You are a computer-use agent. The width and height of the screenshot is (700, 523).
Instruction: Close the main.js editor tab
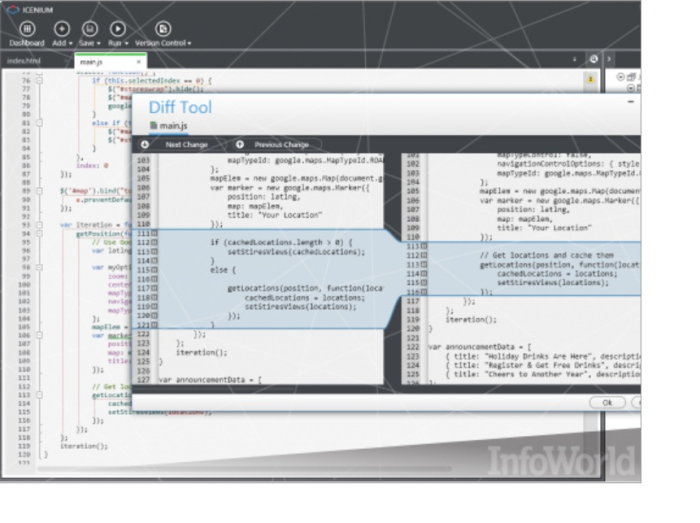tap(138, 62)
